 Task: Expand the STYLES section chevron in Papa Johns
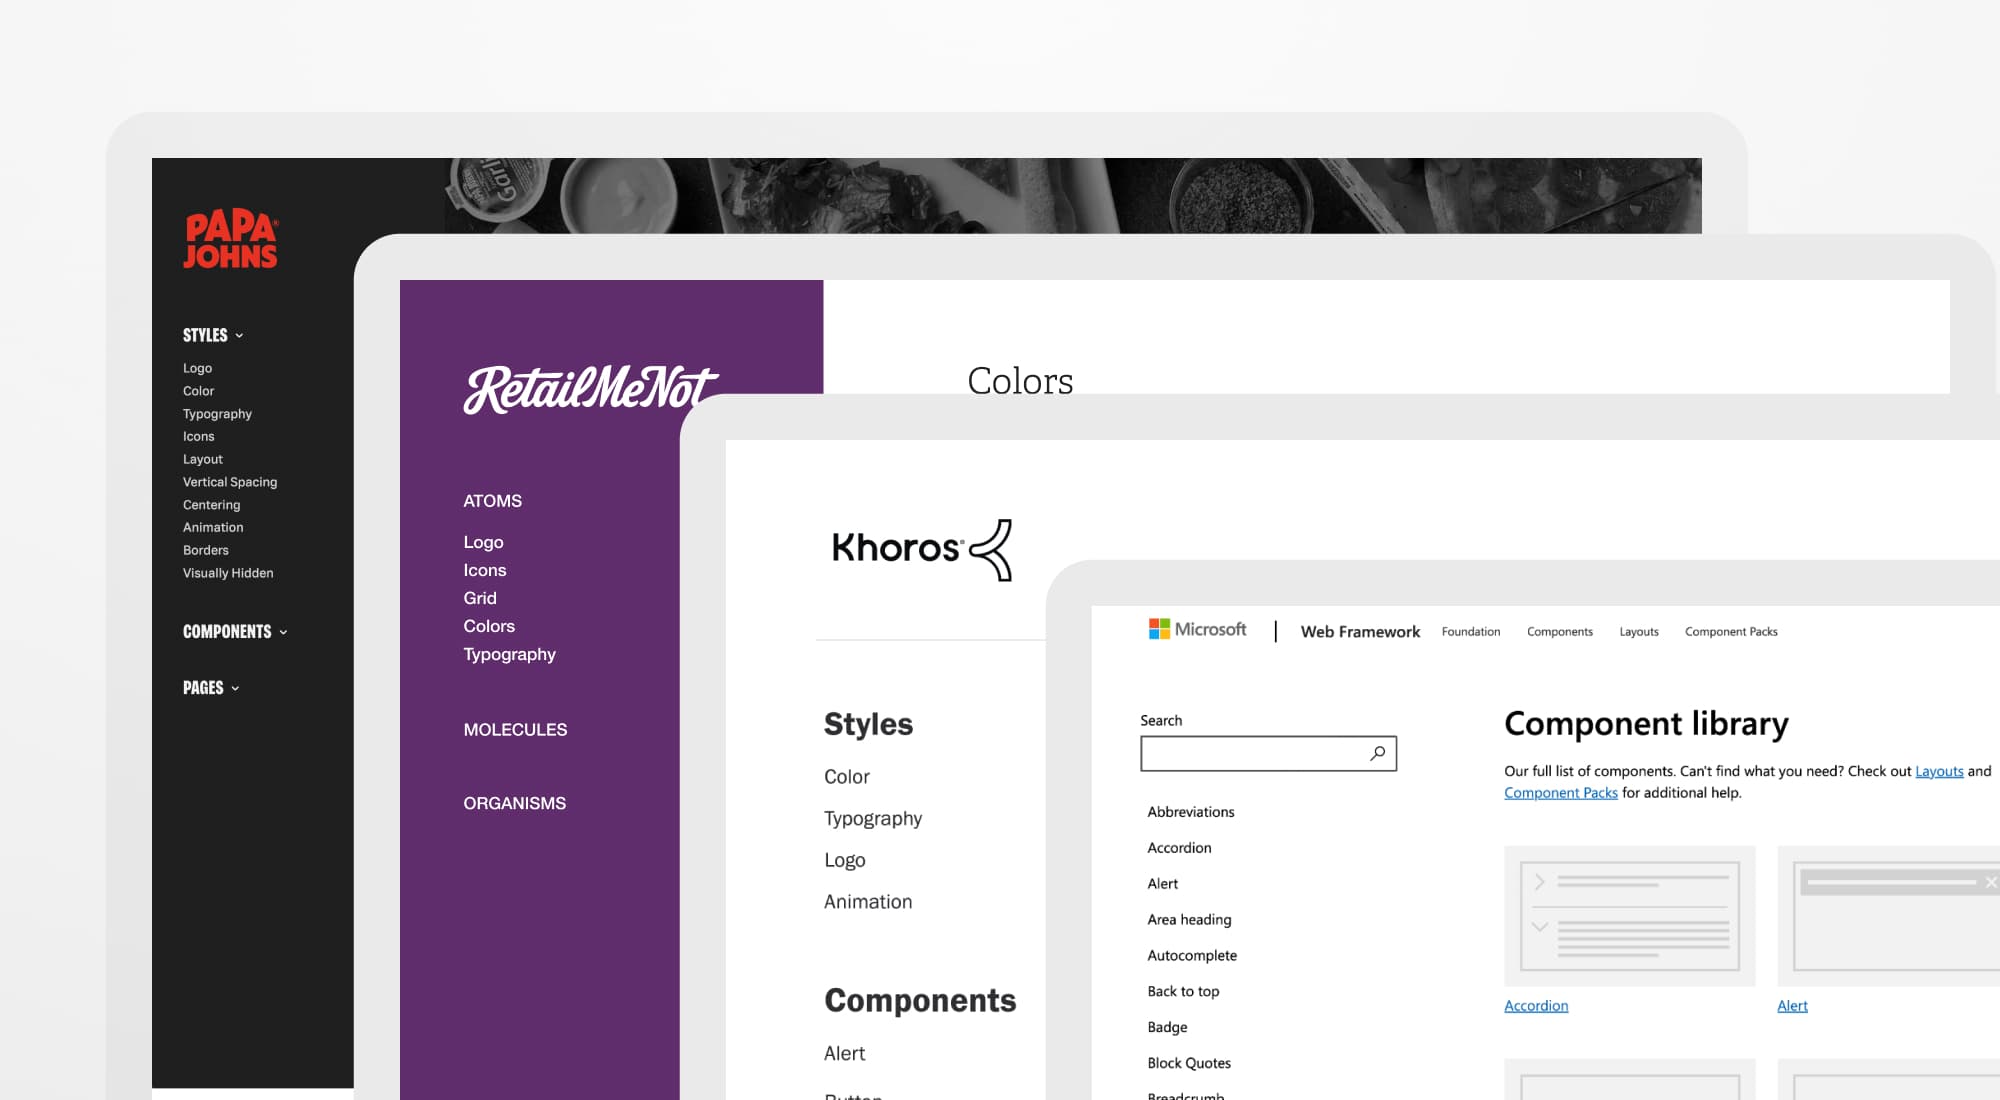click(239, 336)
